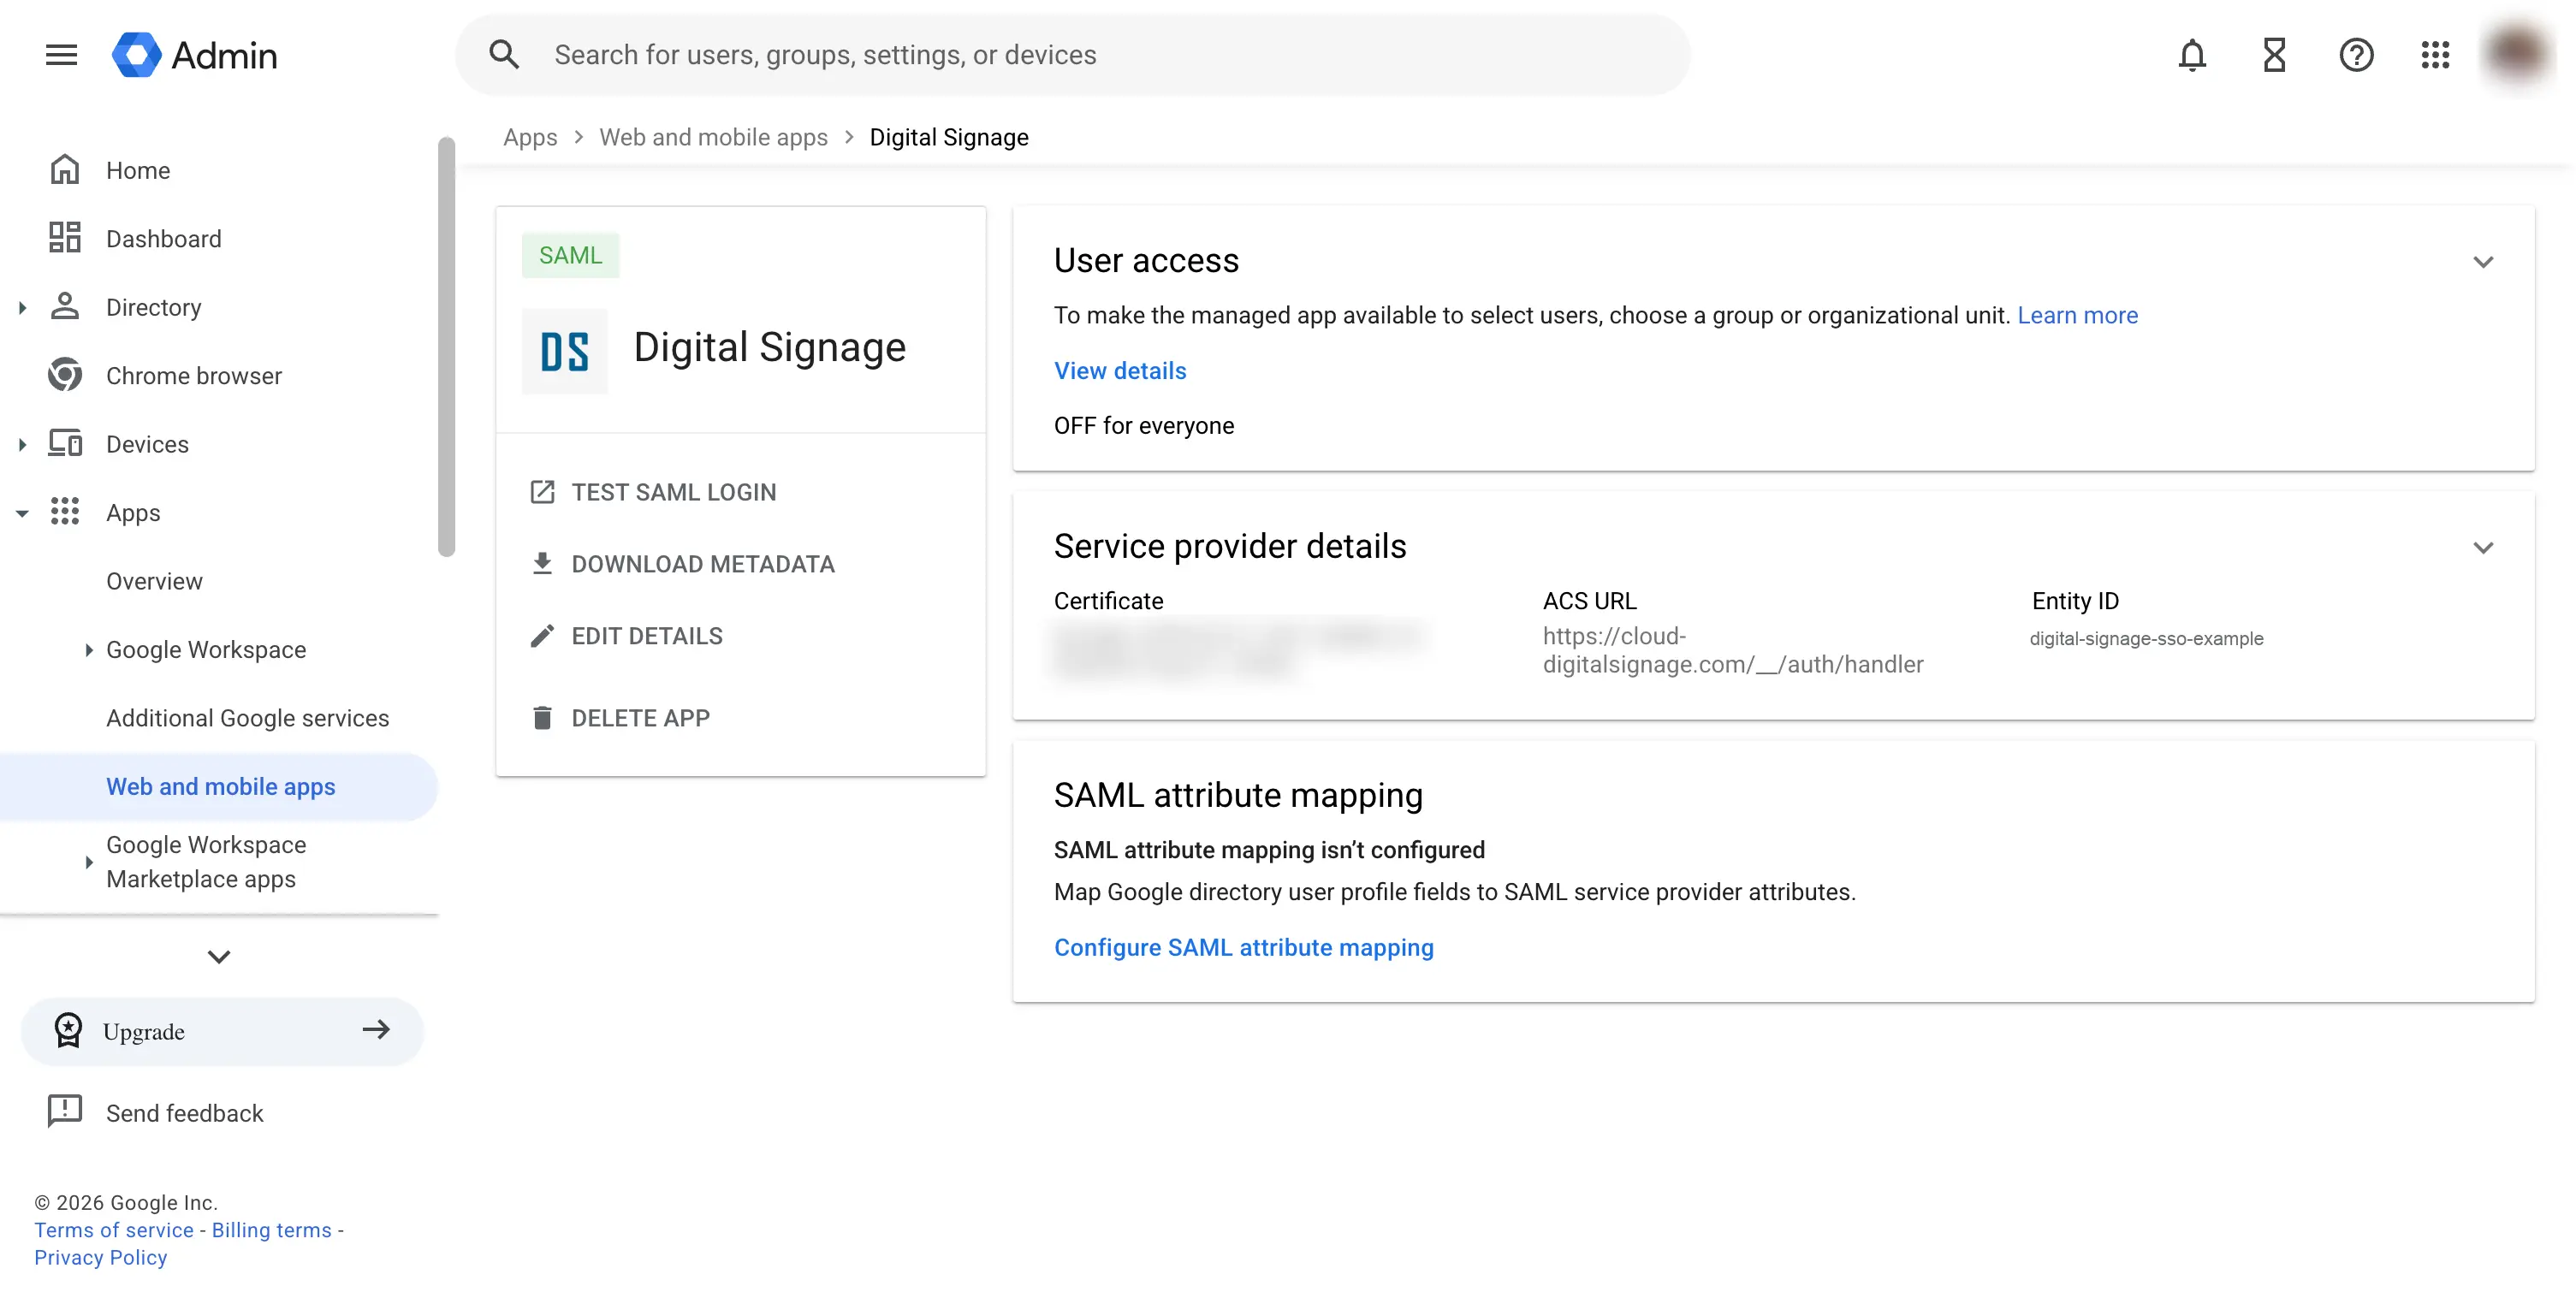The image size is (2576, 1292).
Task: Open Terms of service link
Action: click(114, 1230)
